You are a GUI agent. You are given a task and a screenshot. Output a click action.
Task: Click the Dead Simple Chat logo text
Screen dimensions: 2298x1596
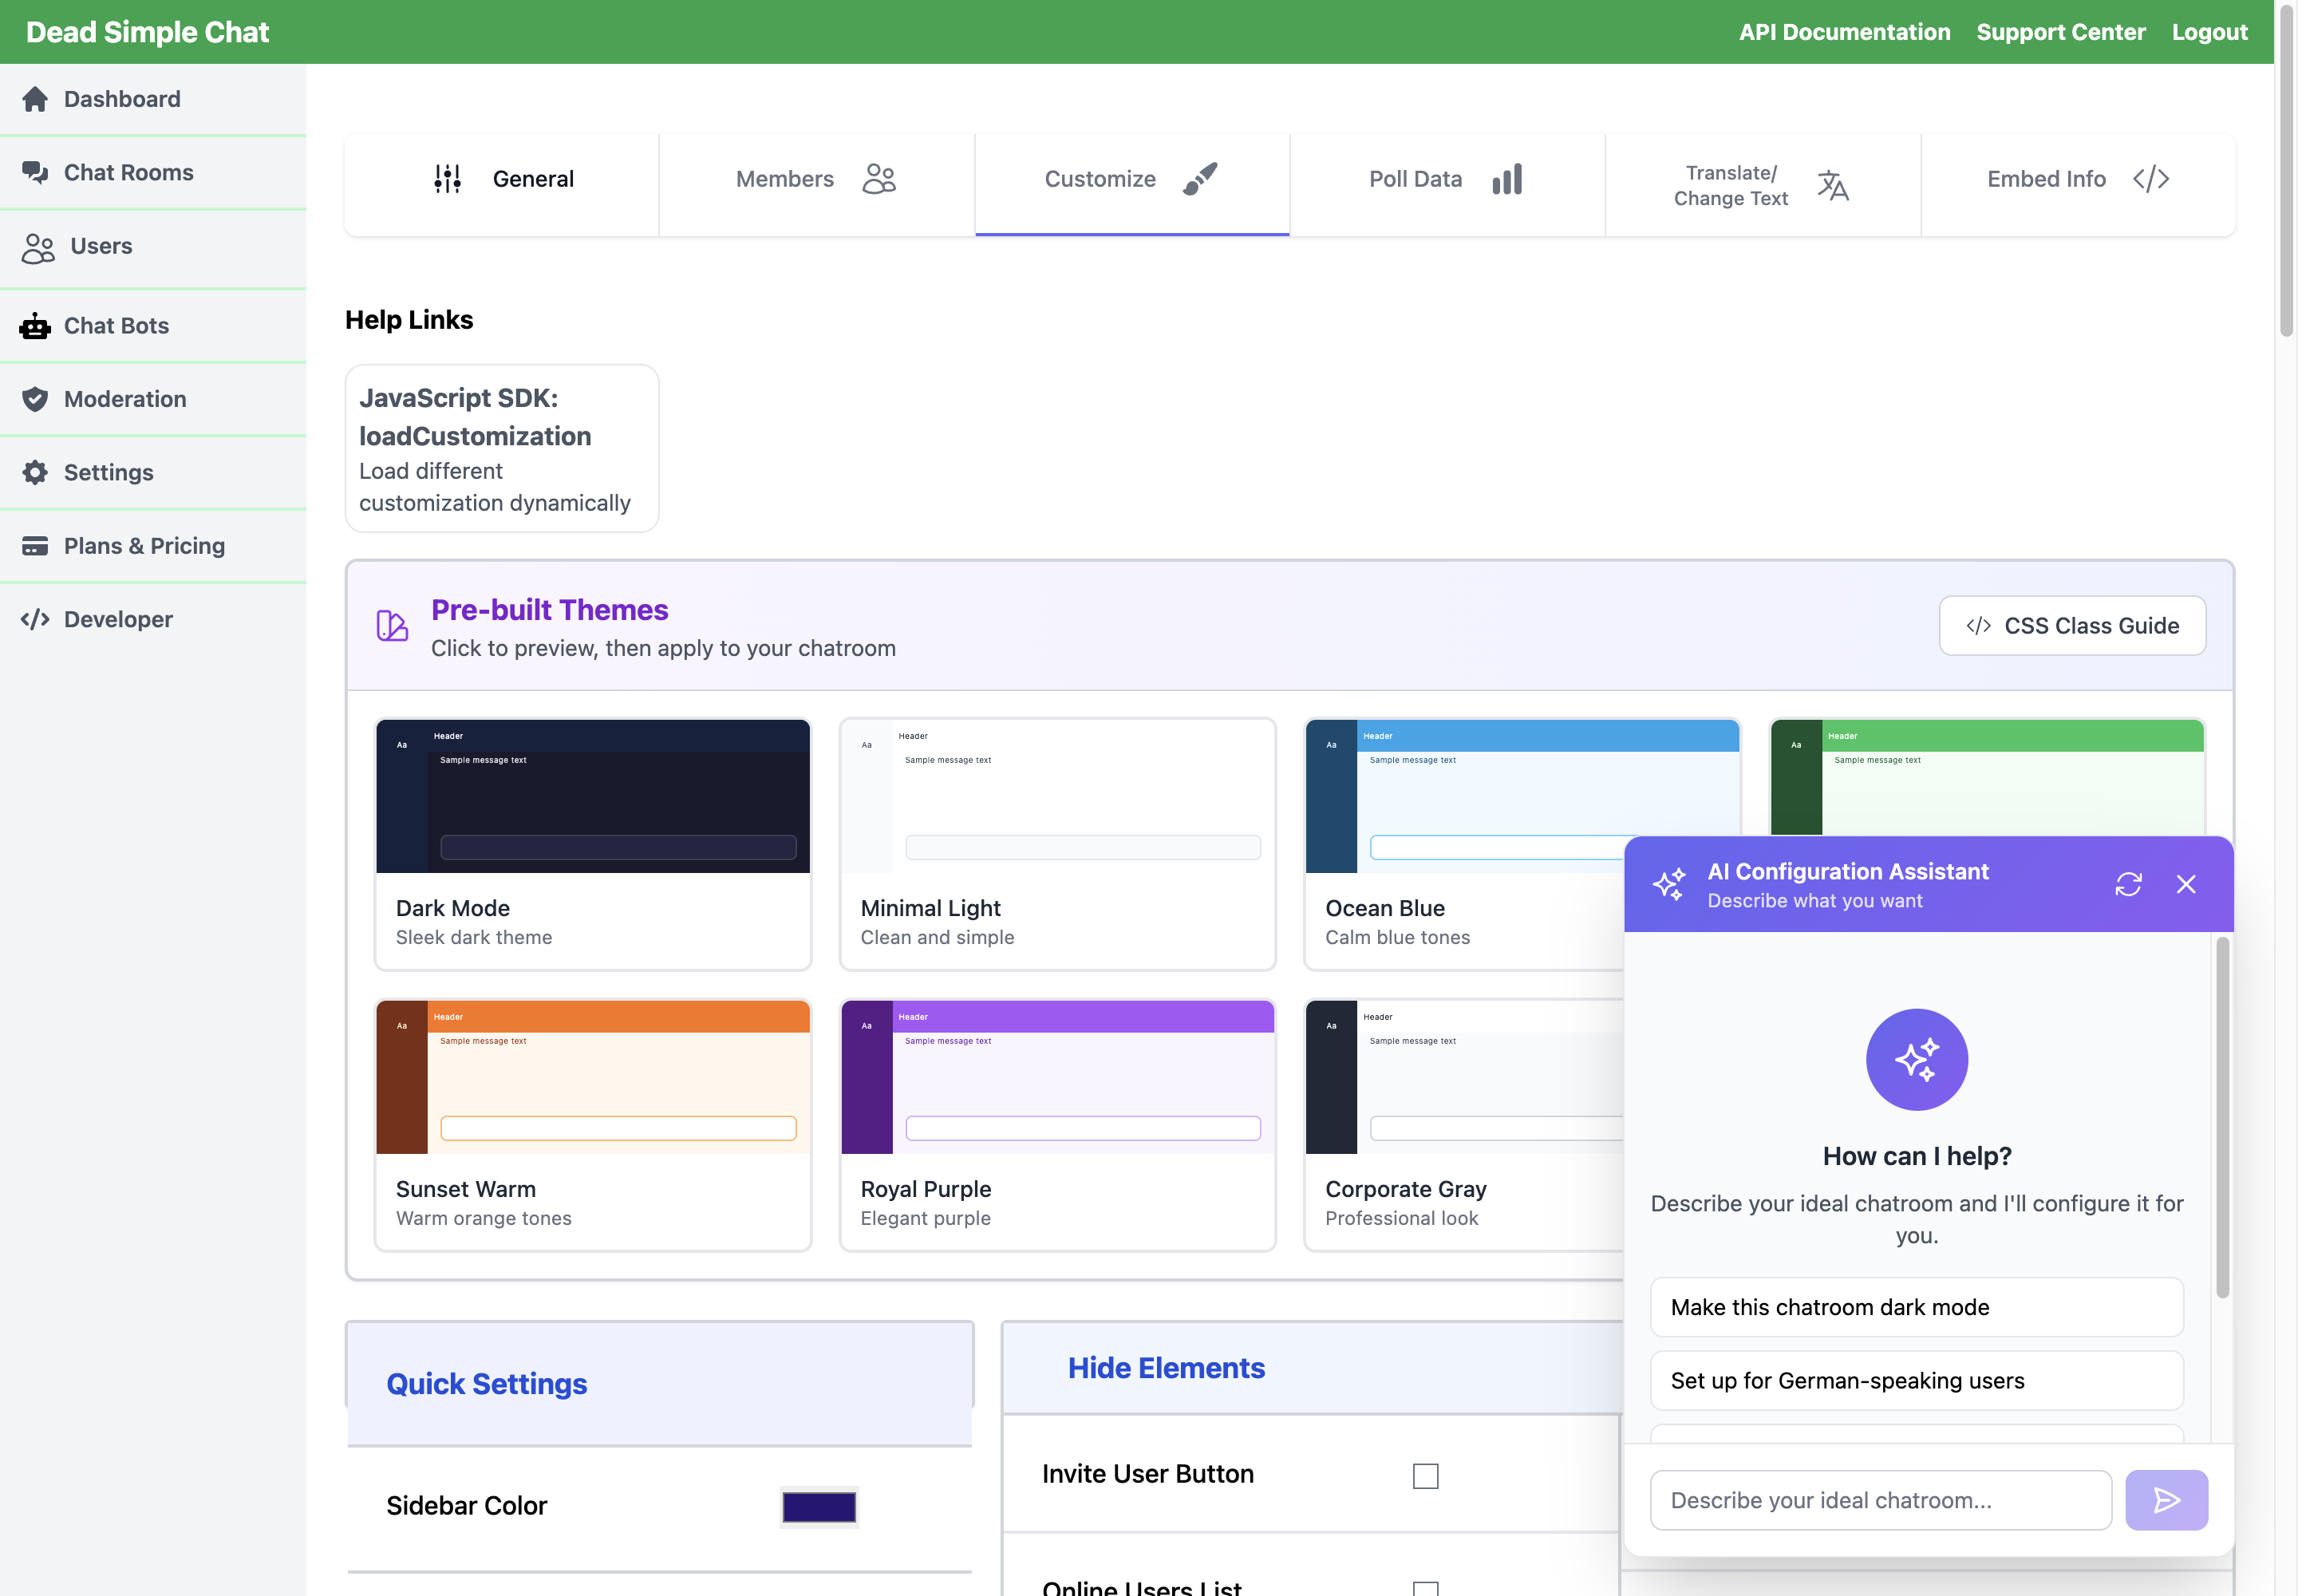coord(148,32)
